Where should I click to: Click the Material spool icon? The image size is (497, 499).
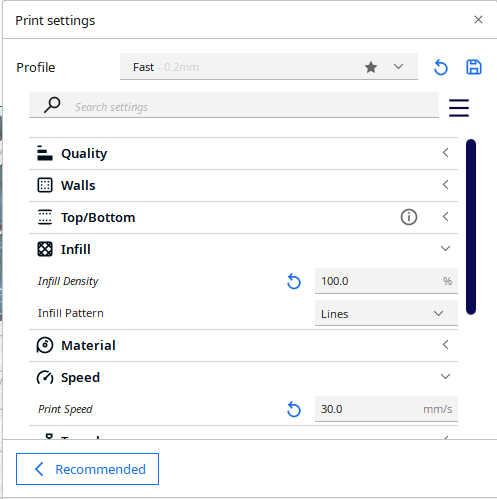coord(45,345)
